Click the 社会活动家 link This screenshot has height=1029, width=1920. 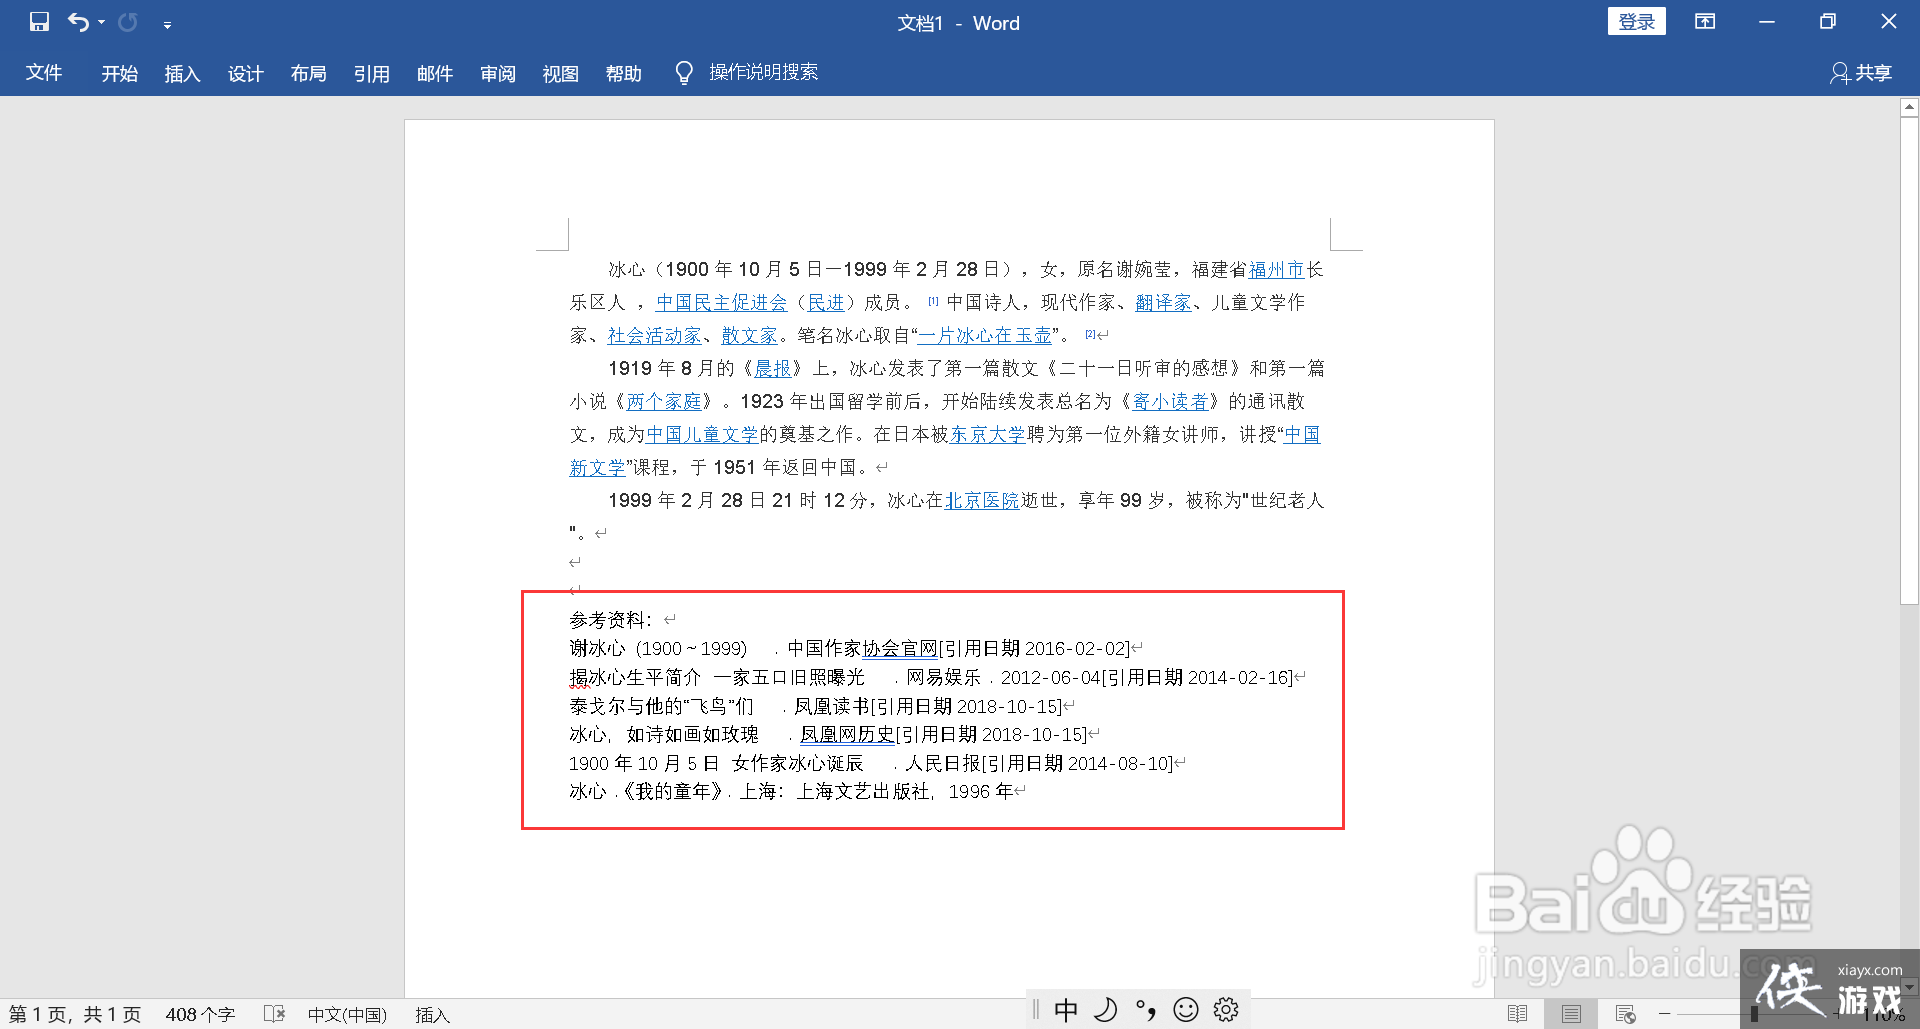coord(655,336)
